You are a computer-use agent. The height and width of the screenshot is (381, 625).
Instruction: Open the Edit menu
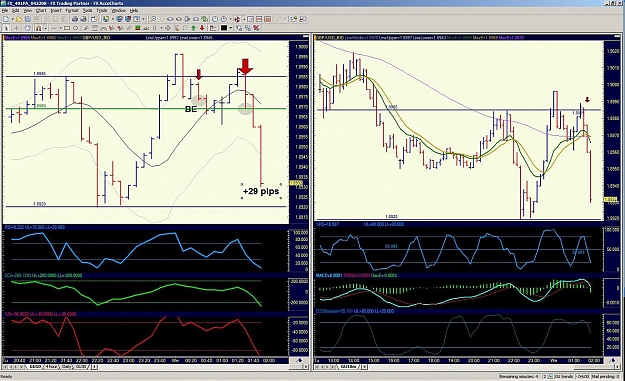click(16, 10)
